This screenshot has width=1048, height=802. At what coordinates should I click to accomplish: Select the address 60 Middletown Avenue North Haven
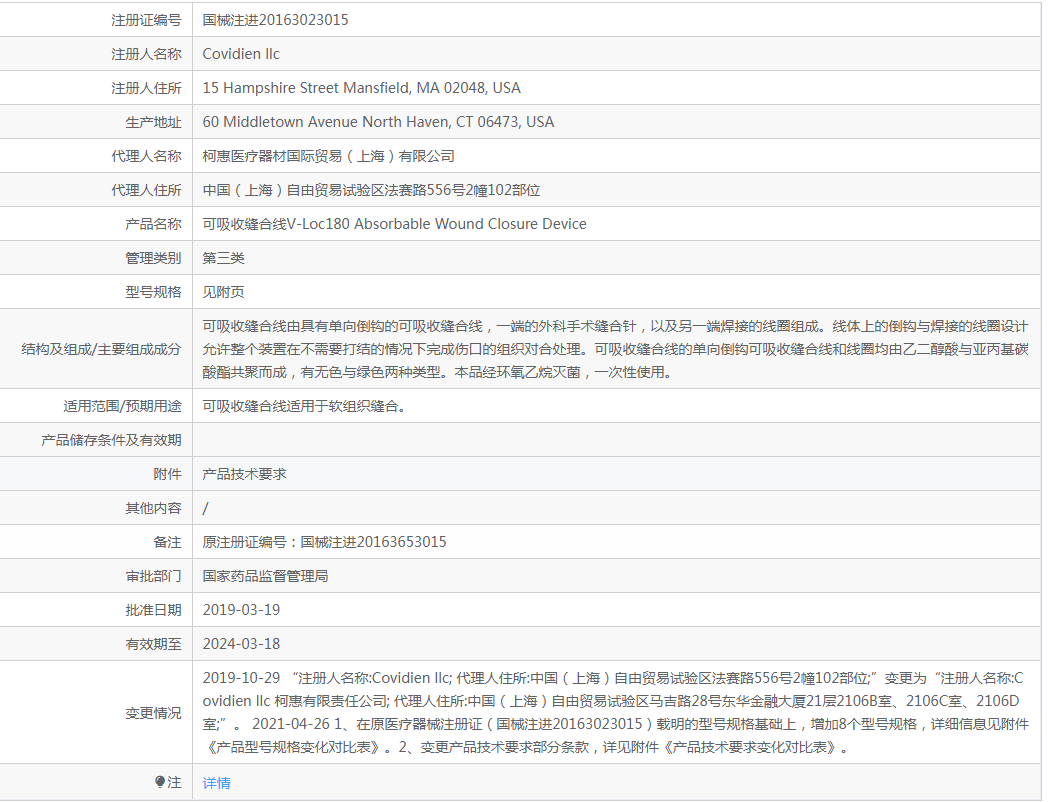378,122
